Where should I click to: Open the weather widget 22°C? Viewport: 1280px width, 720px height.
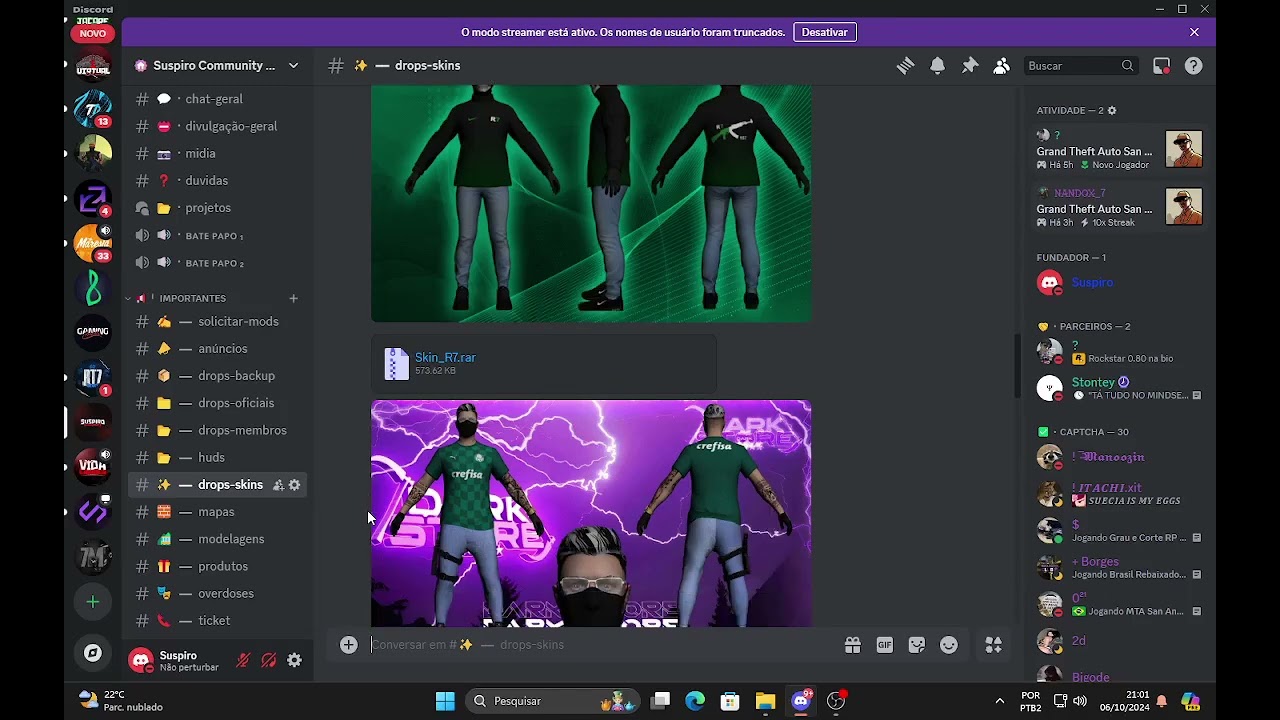120,701
